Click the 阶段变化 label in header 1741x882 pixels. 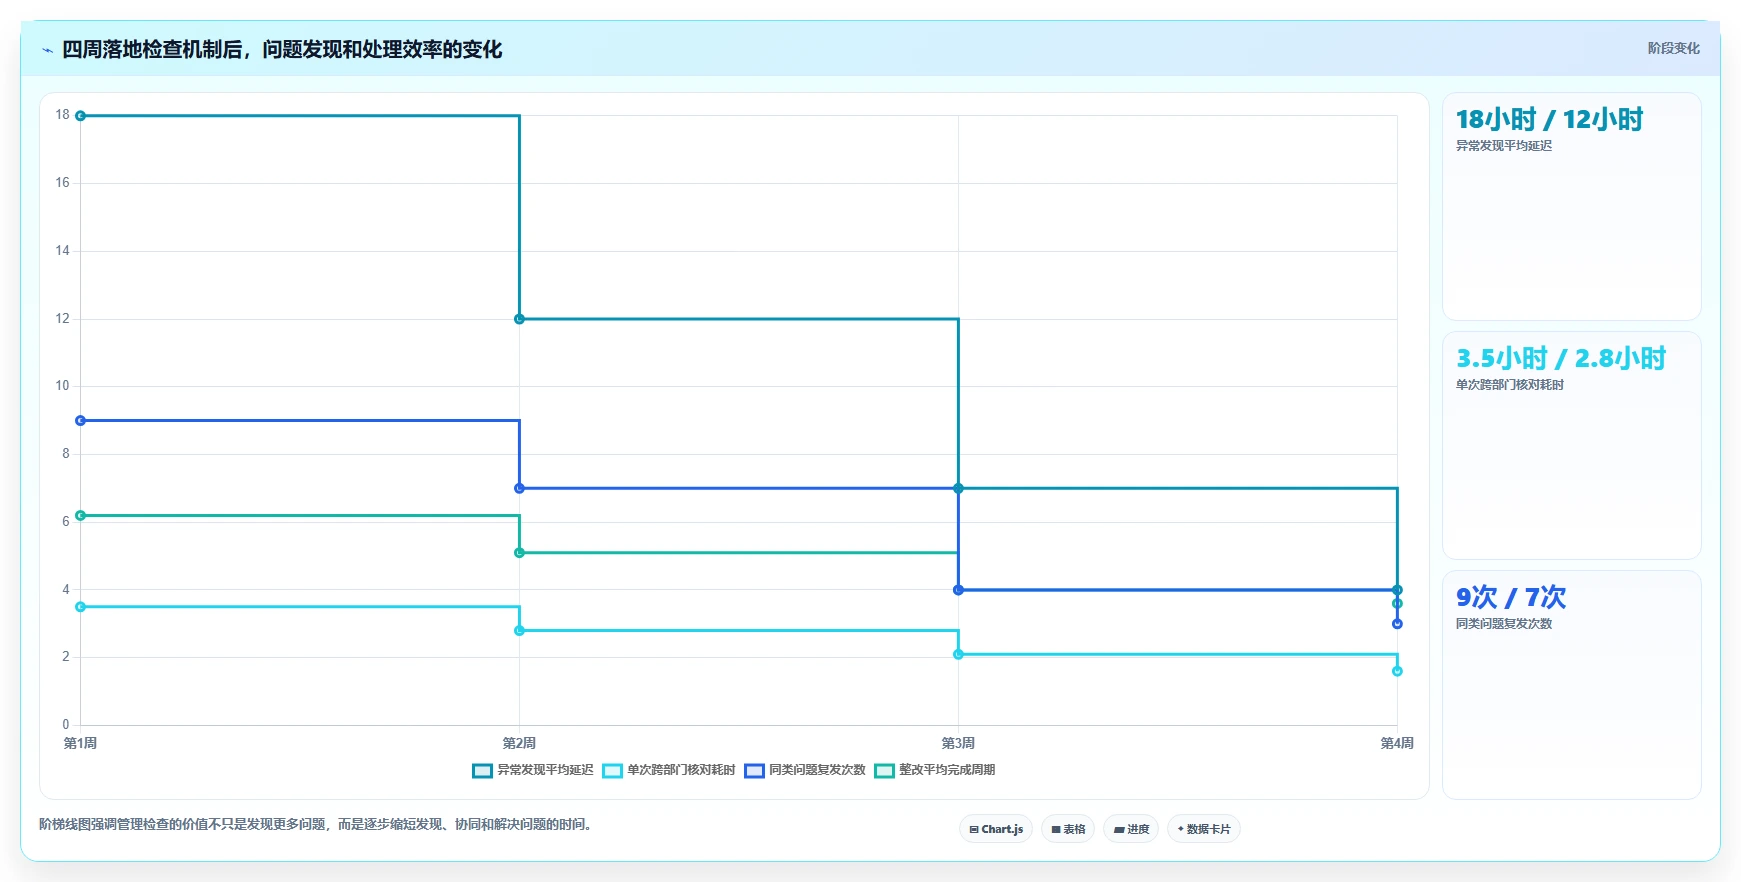click(x=1673, y=48)
